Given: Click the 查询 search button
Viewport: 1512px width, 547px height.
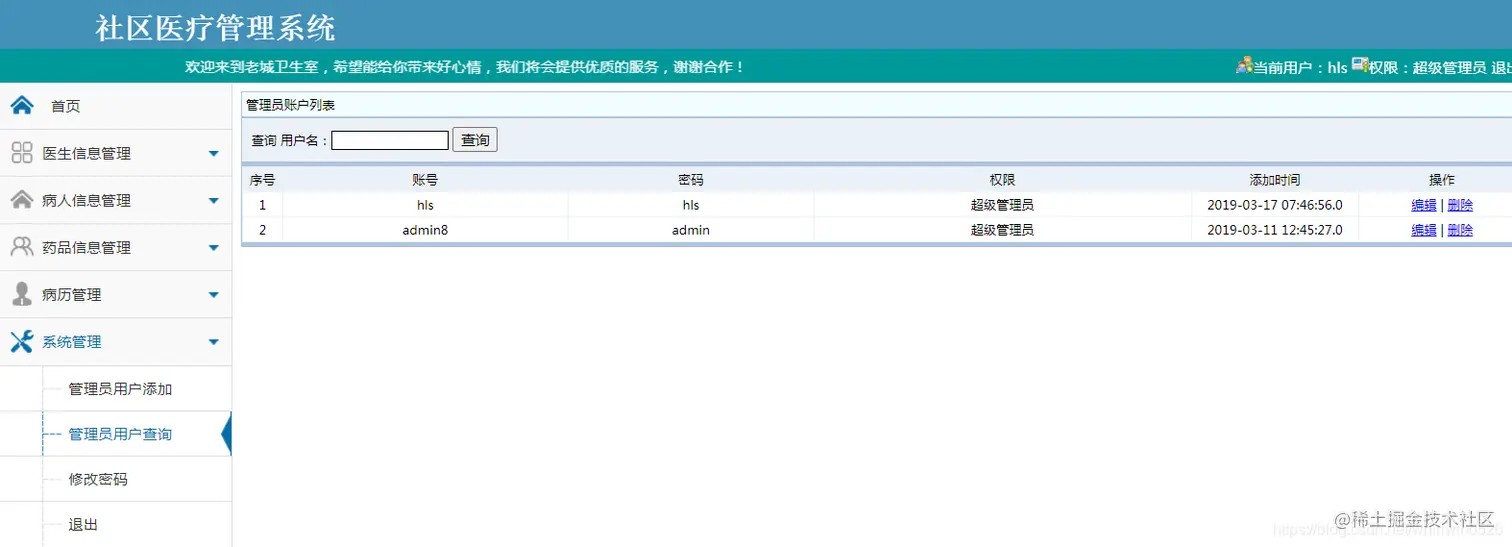Looking at the screenshot, I should 475,140.
